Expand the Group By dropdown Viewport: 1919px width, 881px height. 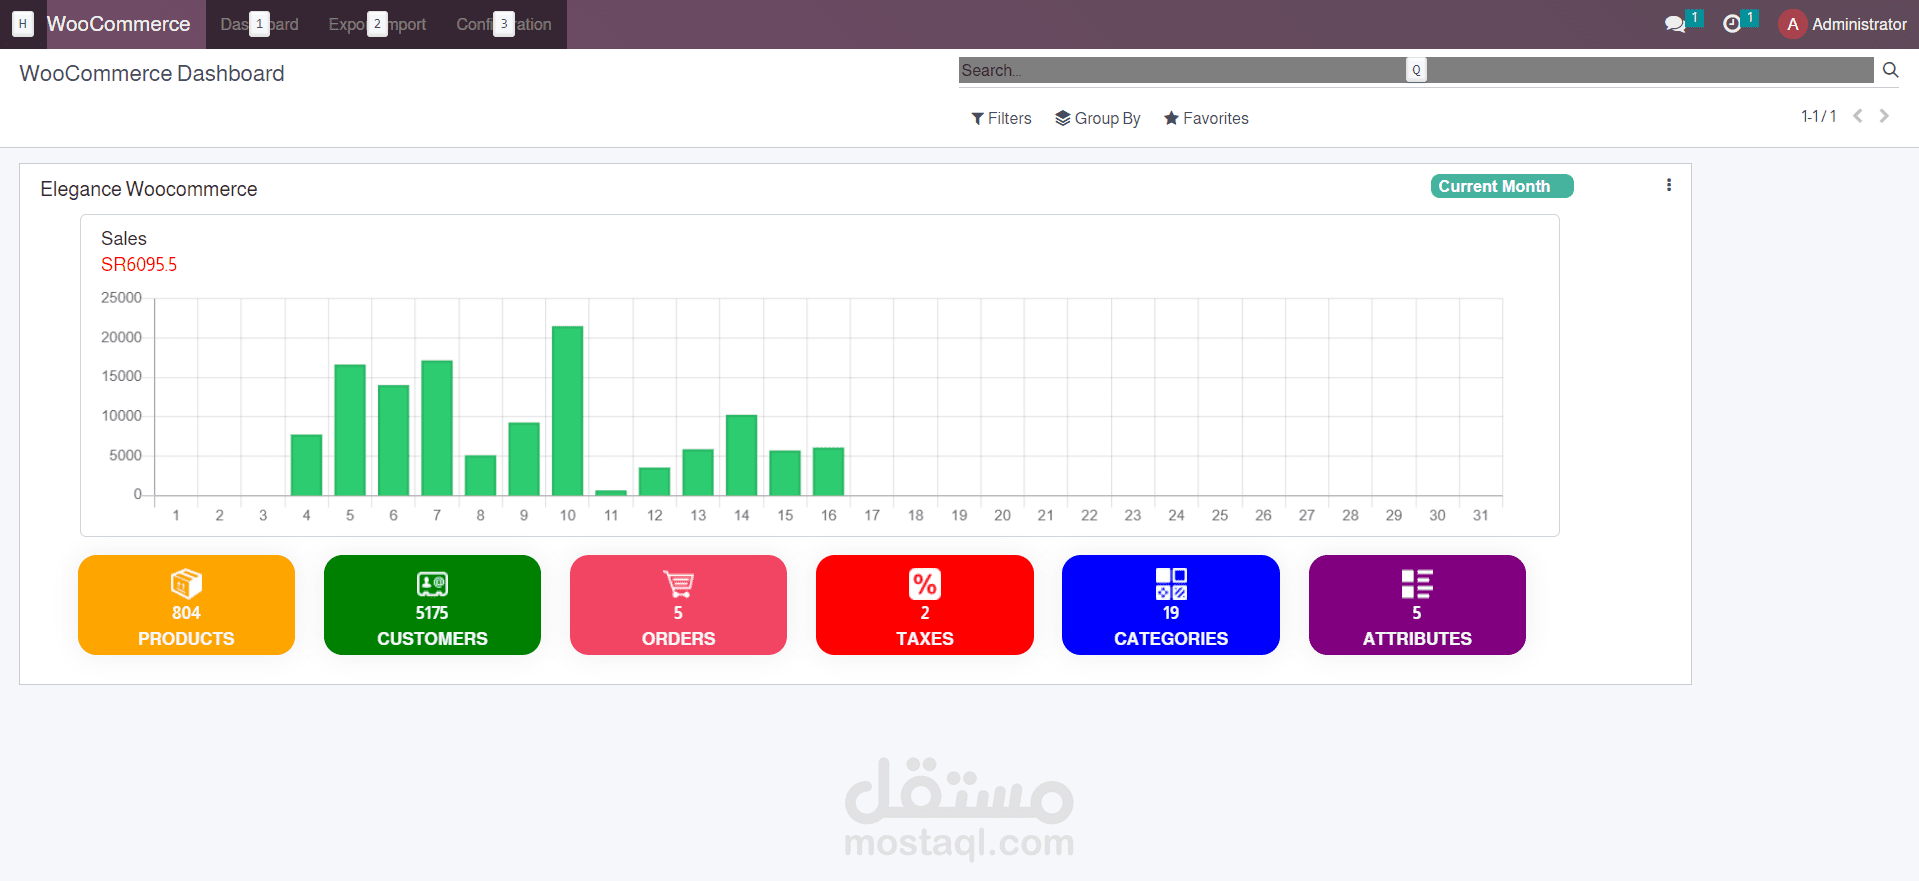(x=1097, y=118)
